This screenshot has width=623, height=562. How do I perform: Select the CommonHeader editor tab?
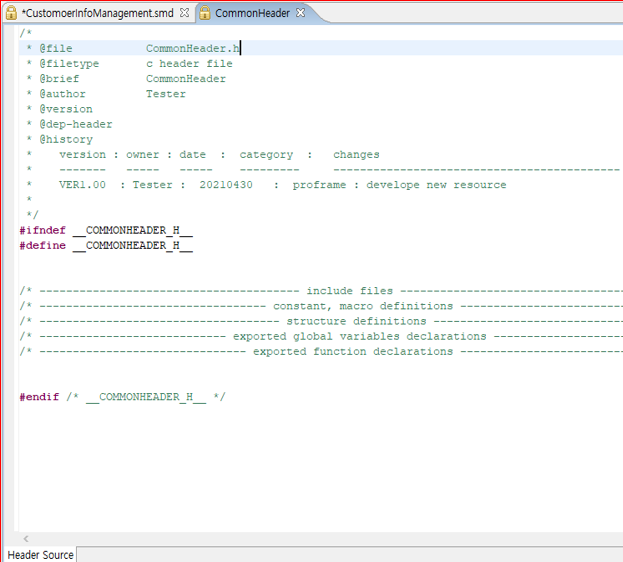tap(252, 13)
